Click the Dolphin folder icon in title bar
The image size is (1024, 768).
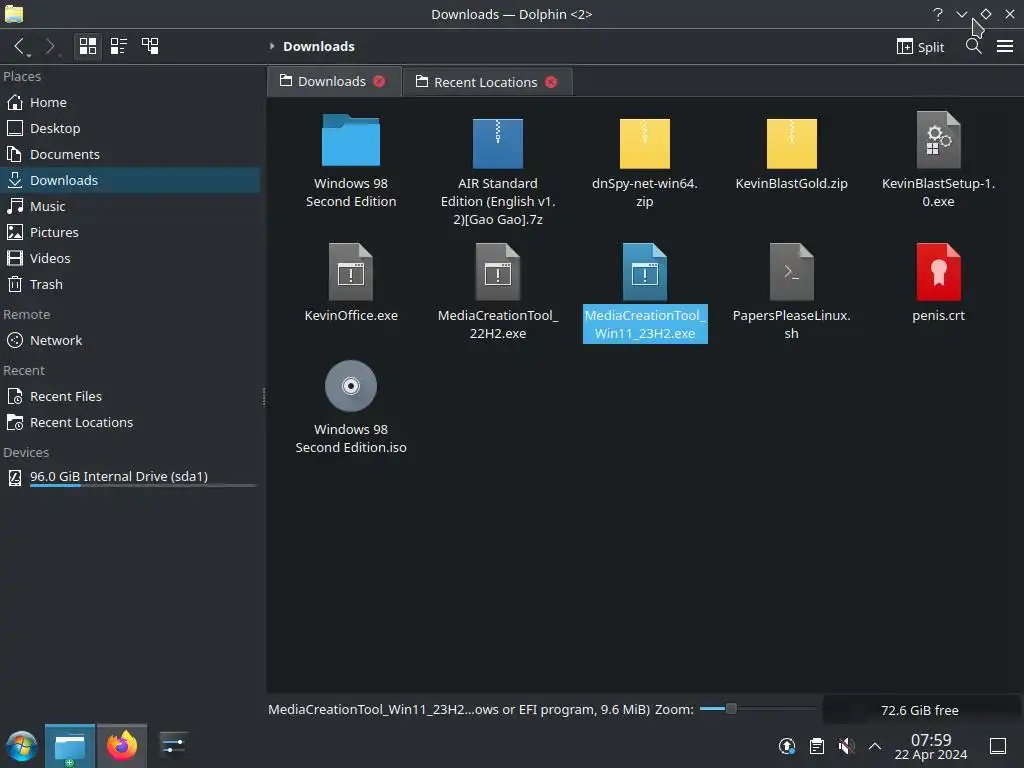click(14, 14)
